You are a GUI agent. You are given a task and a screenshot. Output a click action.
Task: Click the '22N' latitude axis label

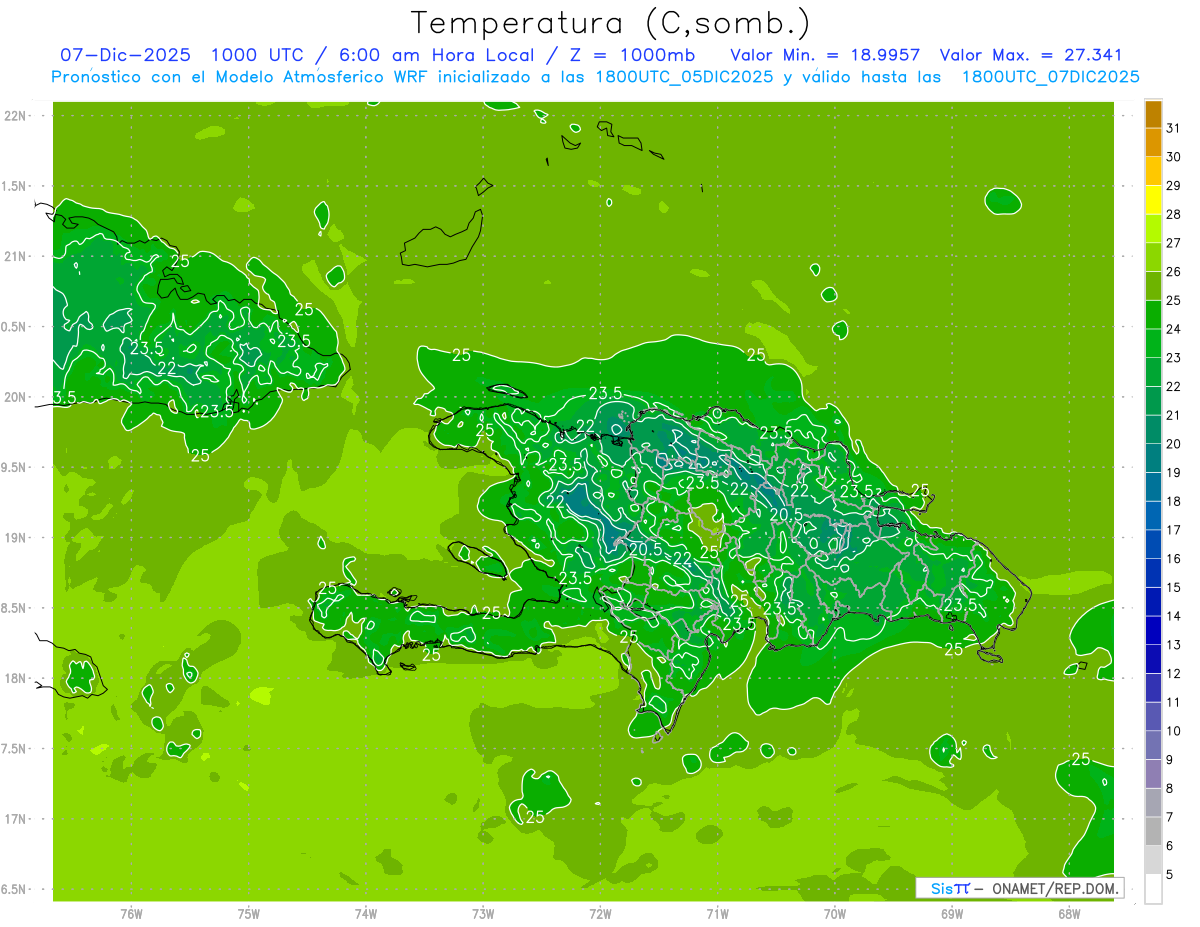pos(16,116)
